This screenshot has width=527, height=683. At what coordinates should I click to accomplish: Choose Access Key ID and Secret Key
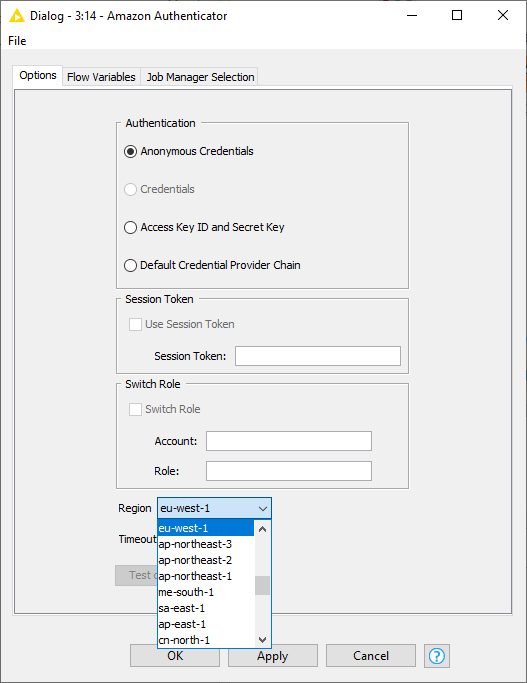click(130, 227)
